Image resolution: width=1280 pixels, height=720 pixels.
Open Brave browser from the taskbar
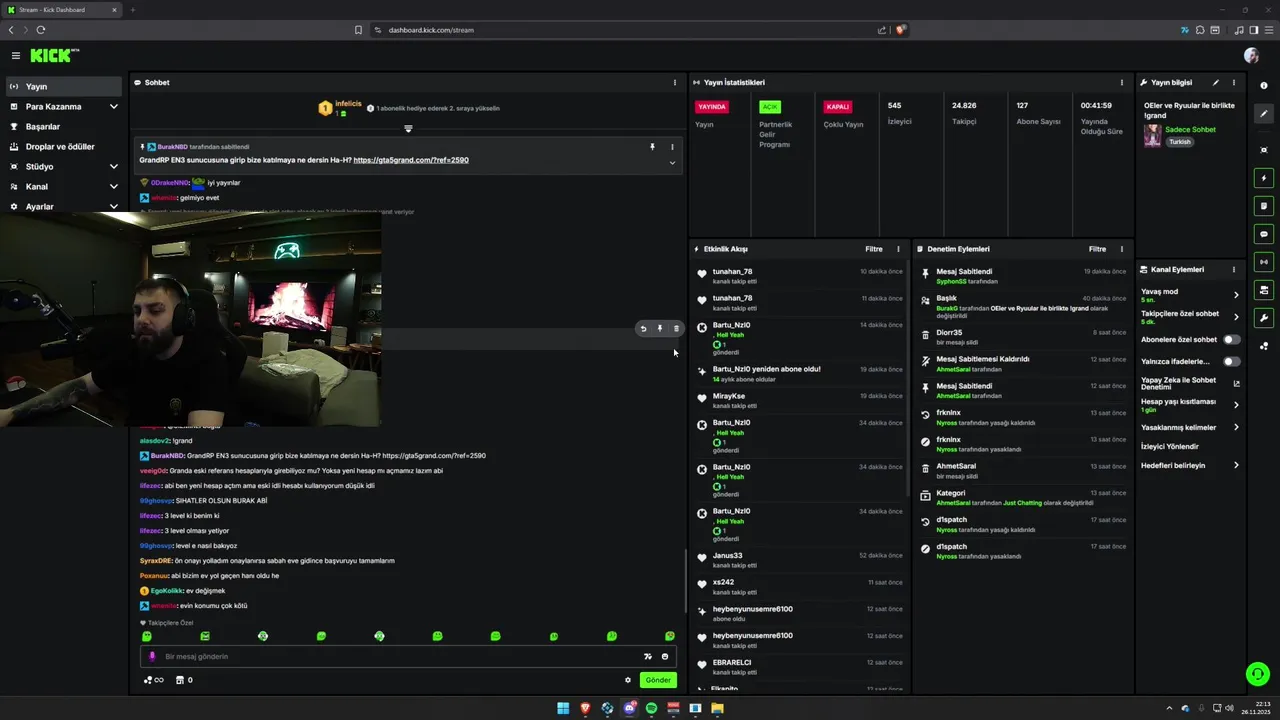pyautogui.click(x=586, y=708)
